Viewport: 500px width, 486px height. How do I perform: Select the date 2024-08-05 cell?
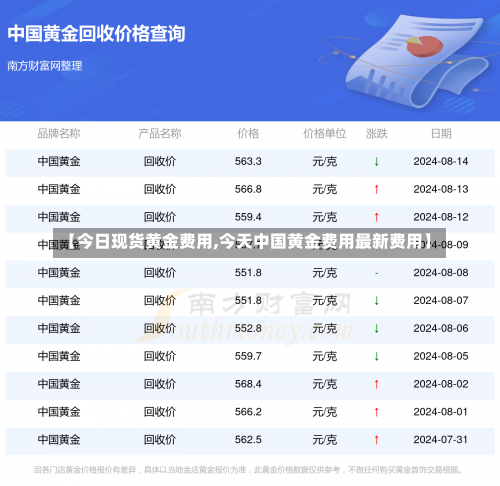(441, 356)
